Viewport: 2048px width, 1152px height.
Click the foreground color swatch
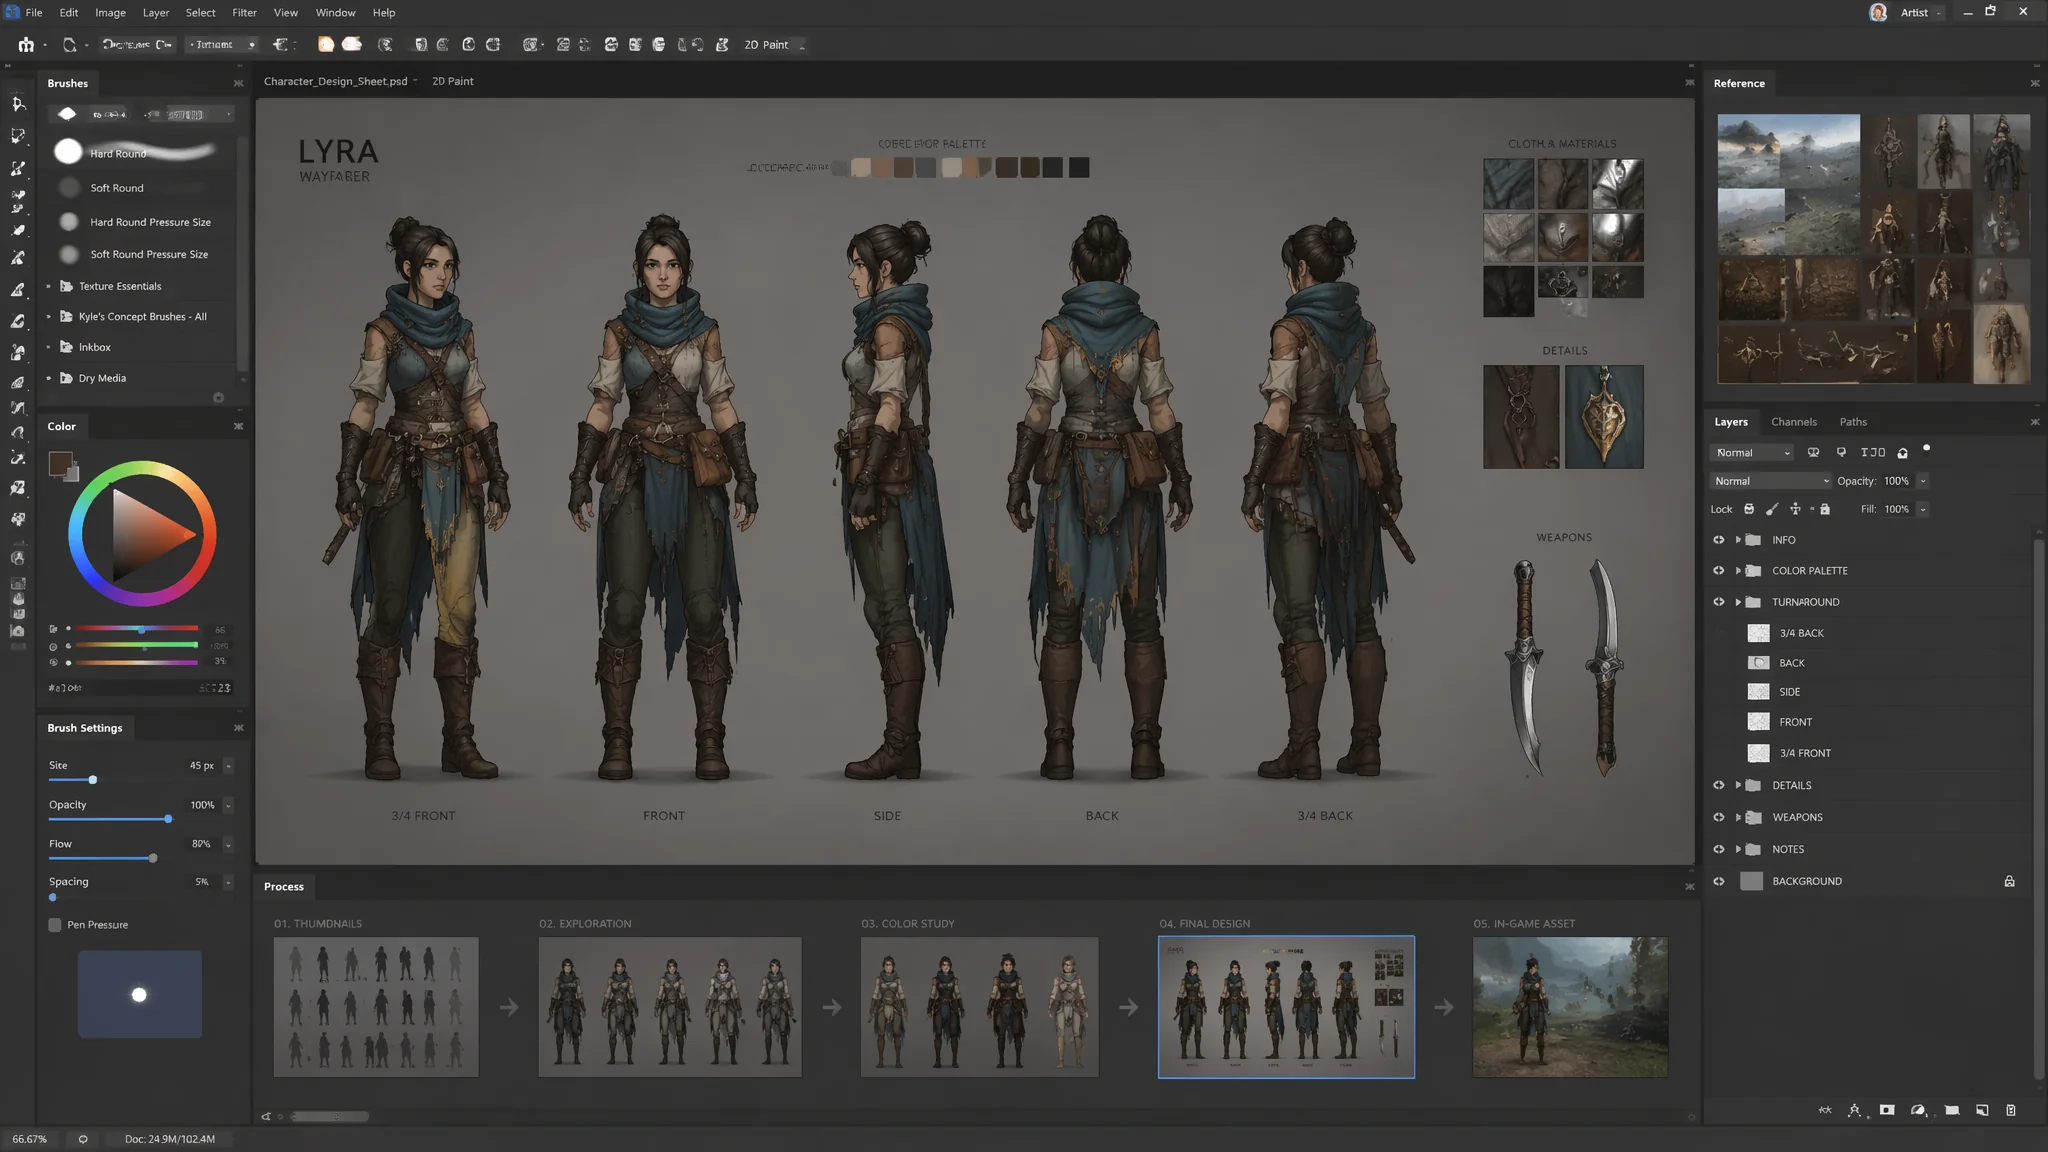60,463
